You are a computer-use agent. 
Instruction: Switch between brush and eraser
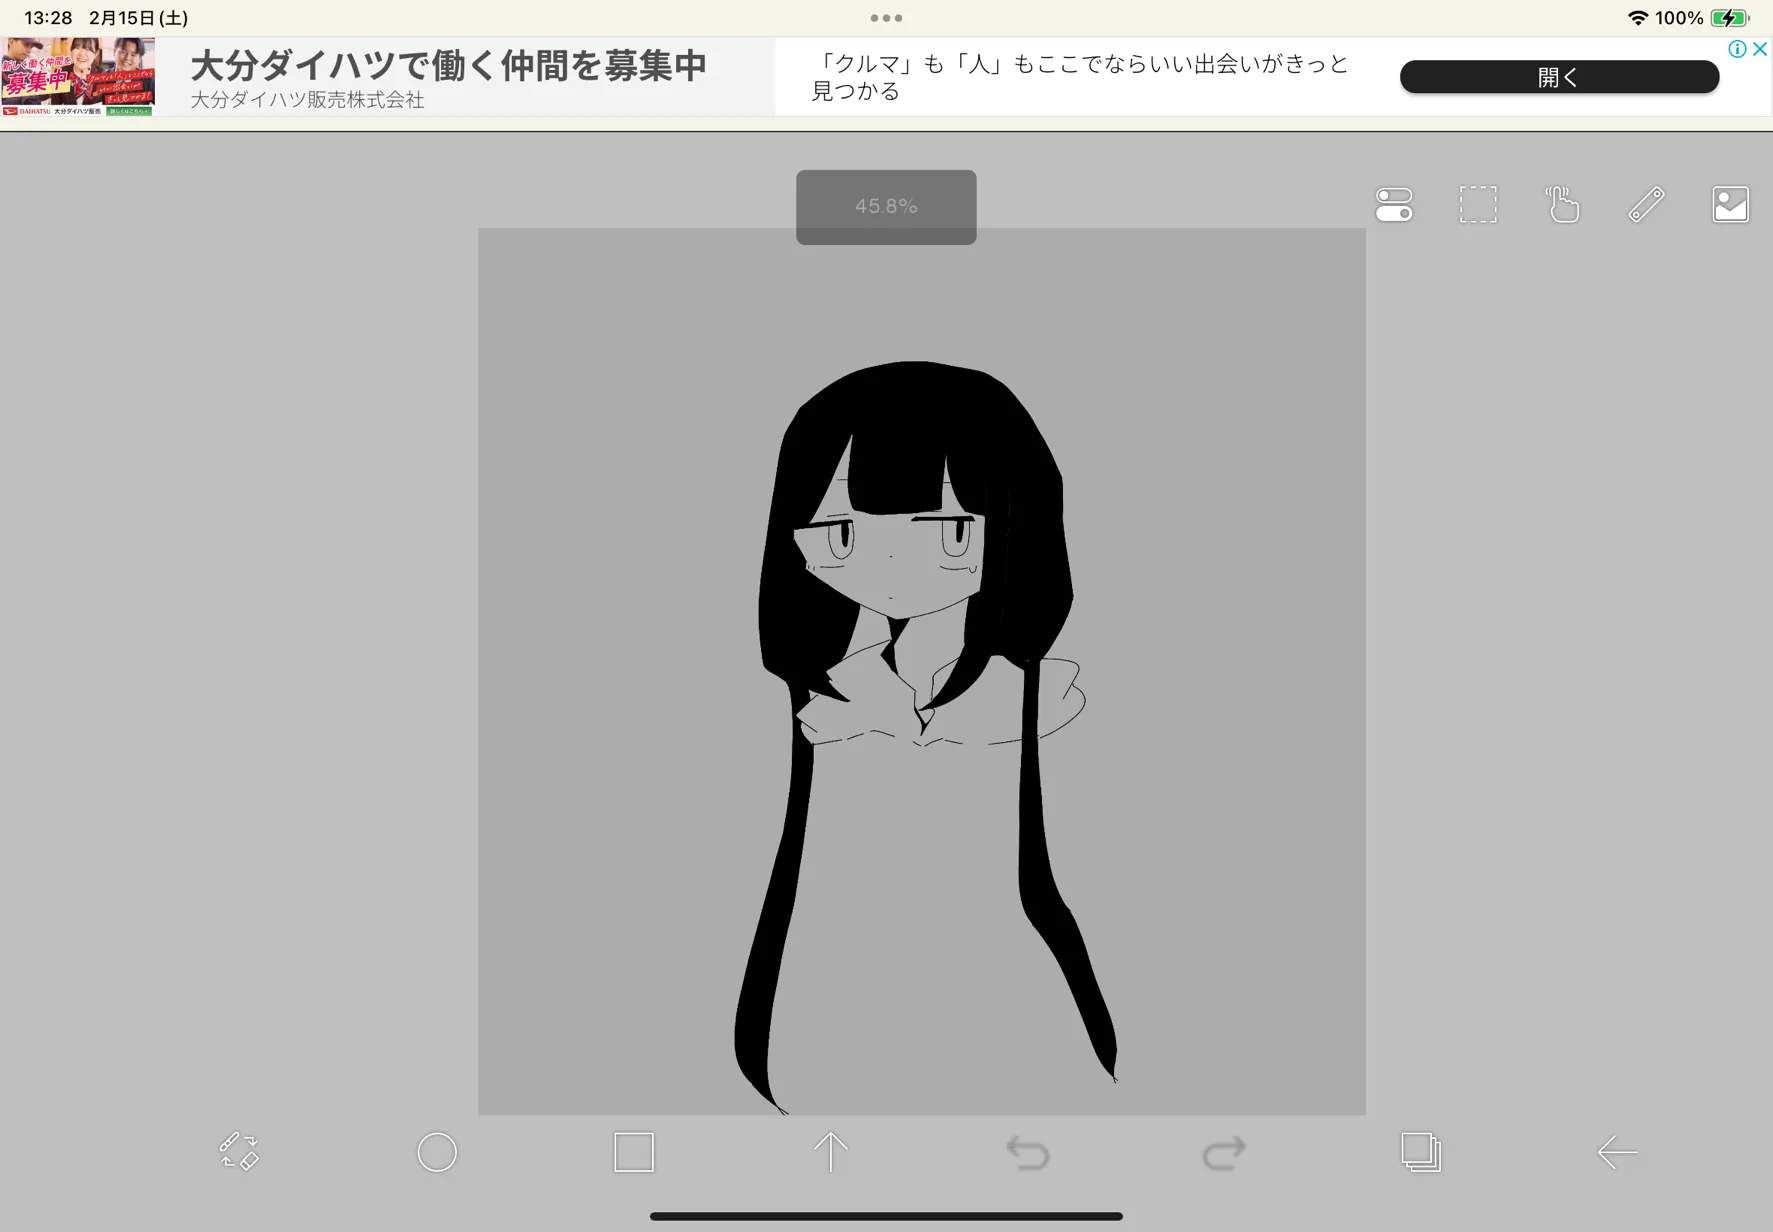tap(239, 1151)
